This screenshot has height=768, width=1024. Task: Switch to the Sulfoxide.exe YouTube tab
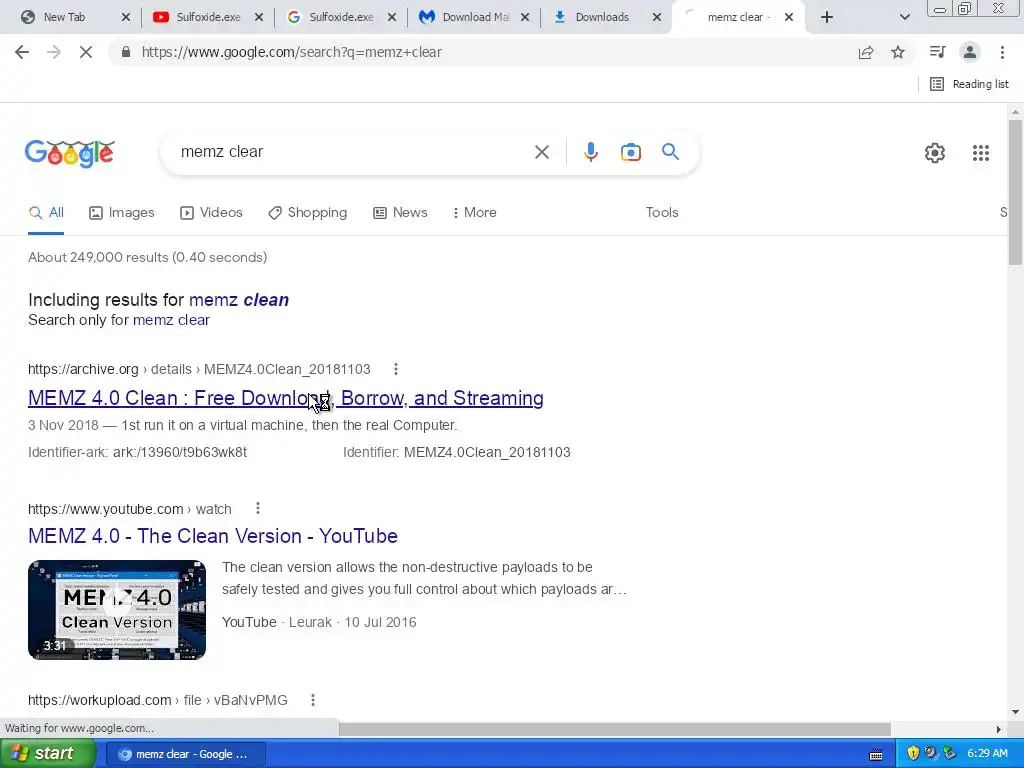click(208, 17)
